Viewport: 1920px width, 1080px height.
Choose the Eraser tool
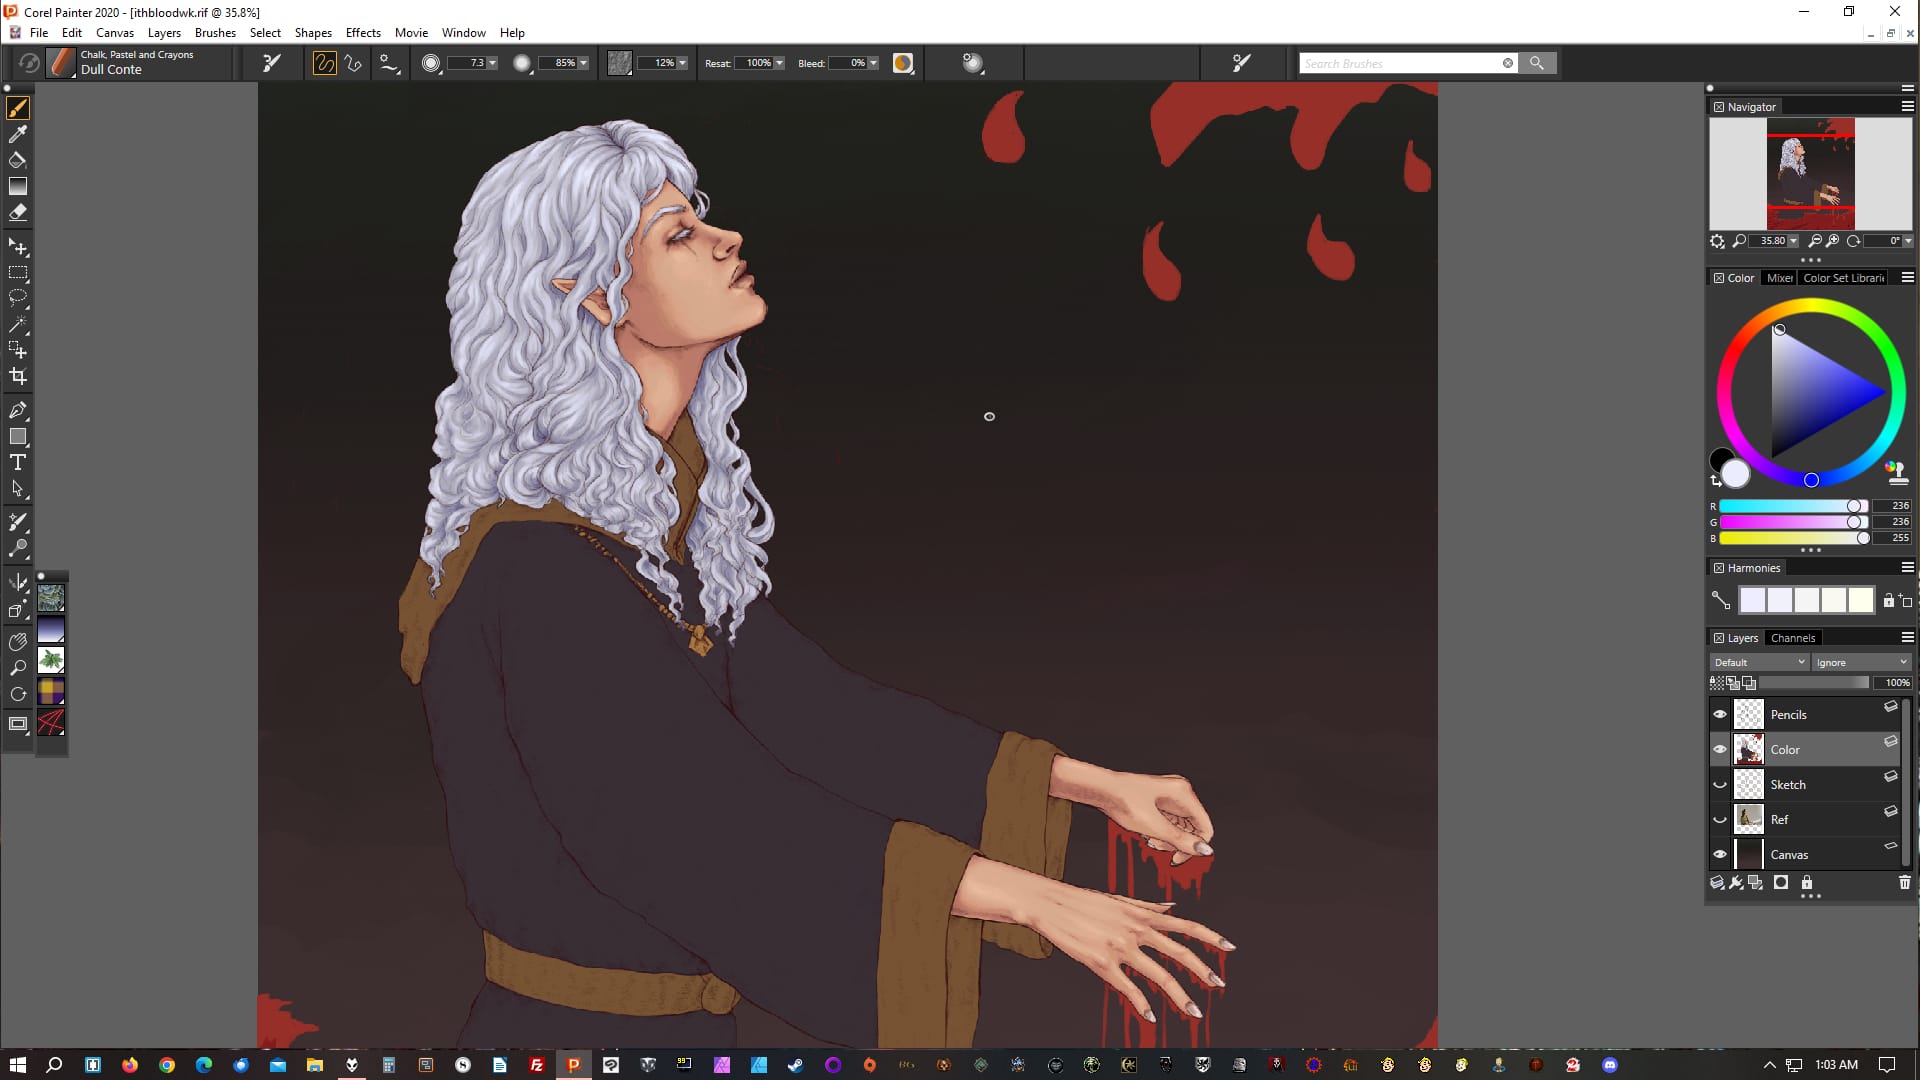tap(18, 212)
